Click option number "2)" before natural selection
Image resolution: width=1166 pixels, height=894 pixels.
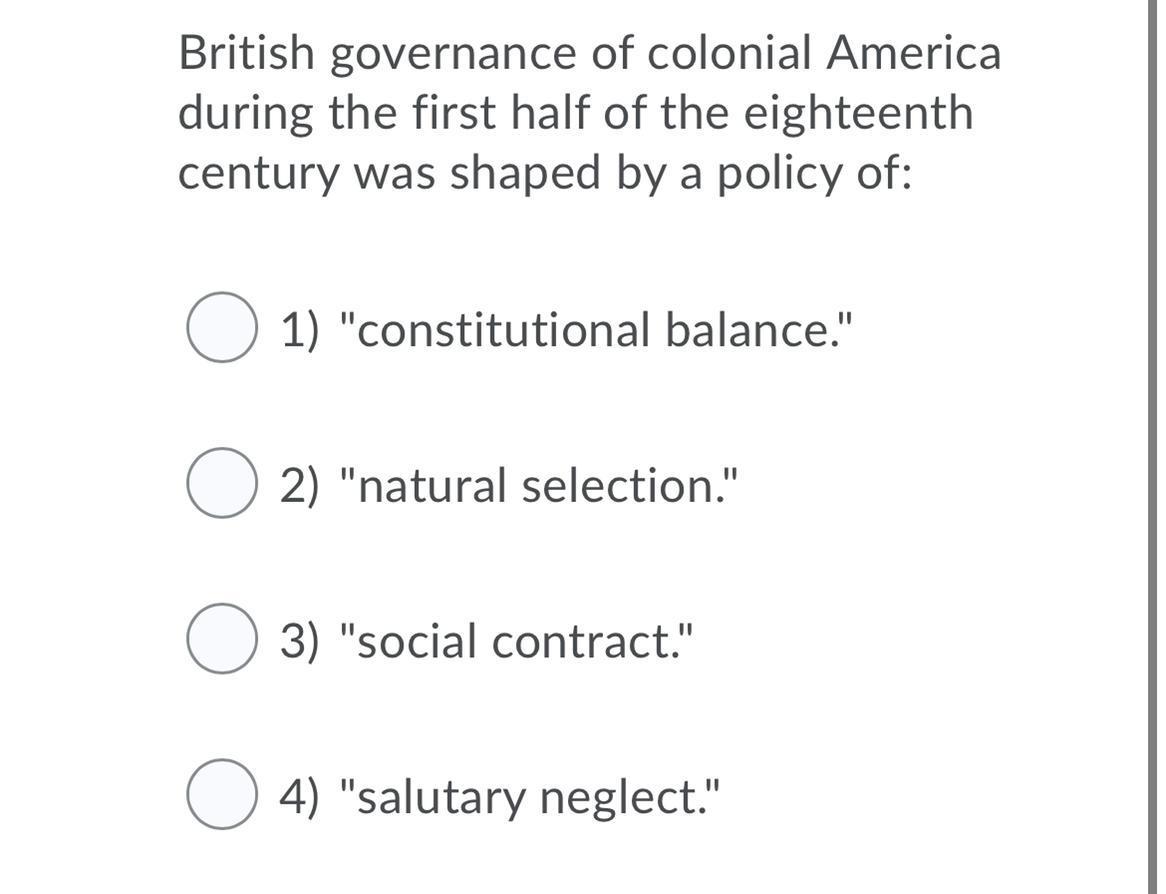coord(300,486)
